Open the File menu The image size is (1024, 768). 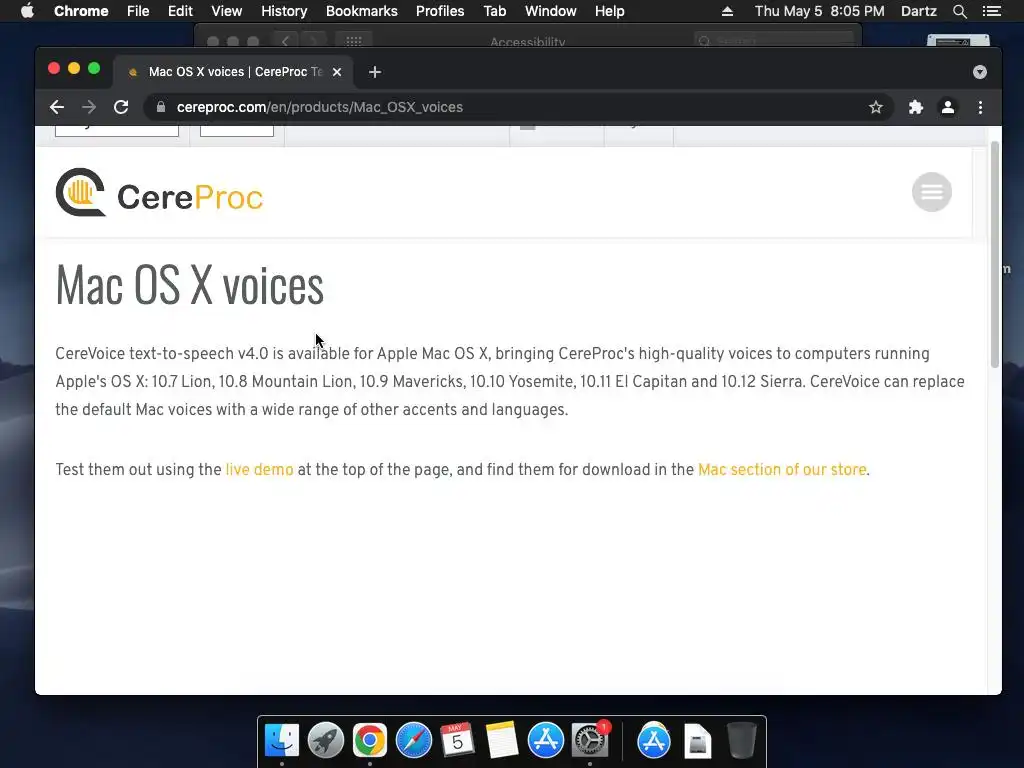[x=138, y=11]
